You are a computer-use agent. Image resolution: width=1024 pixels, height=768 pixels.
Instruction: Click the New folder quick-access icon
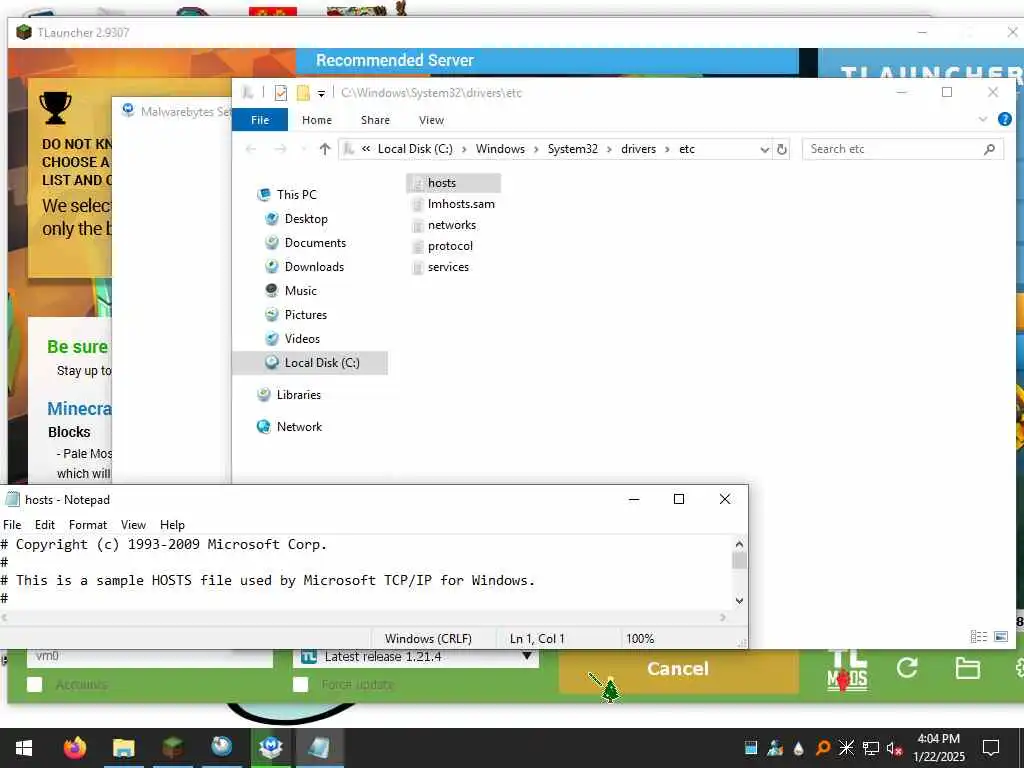pyautogui.click(x=303, y=93)
